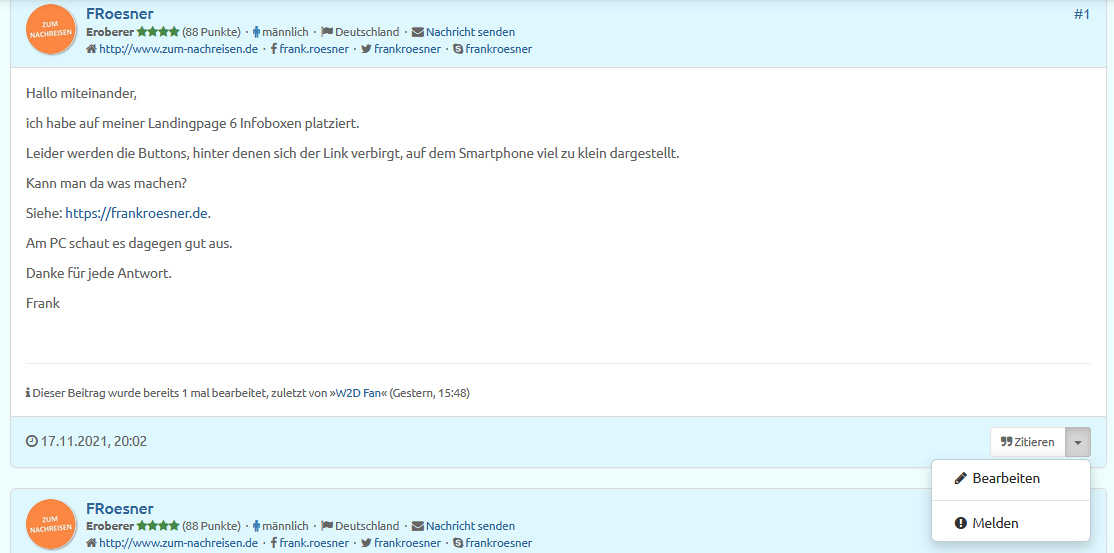Click exclamation icon next to Melden
Screen dimensions: 1114x553
click(961, 523)
